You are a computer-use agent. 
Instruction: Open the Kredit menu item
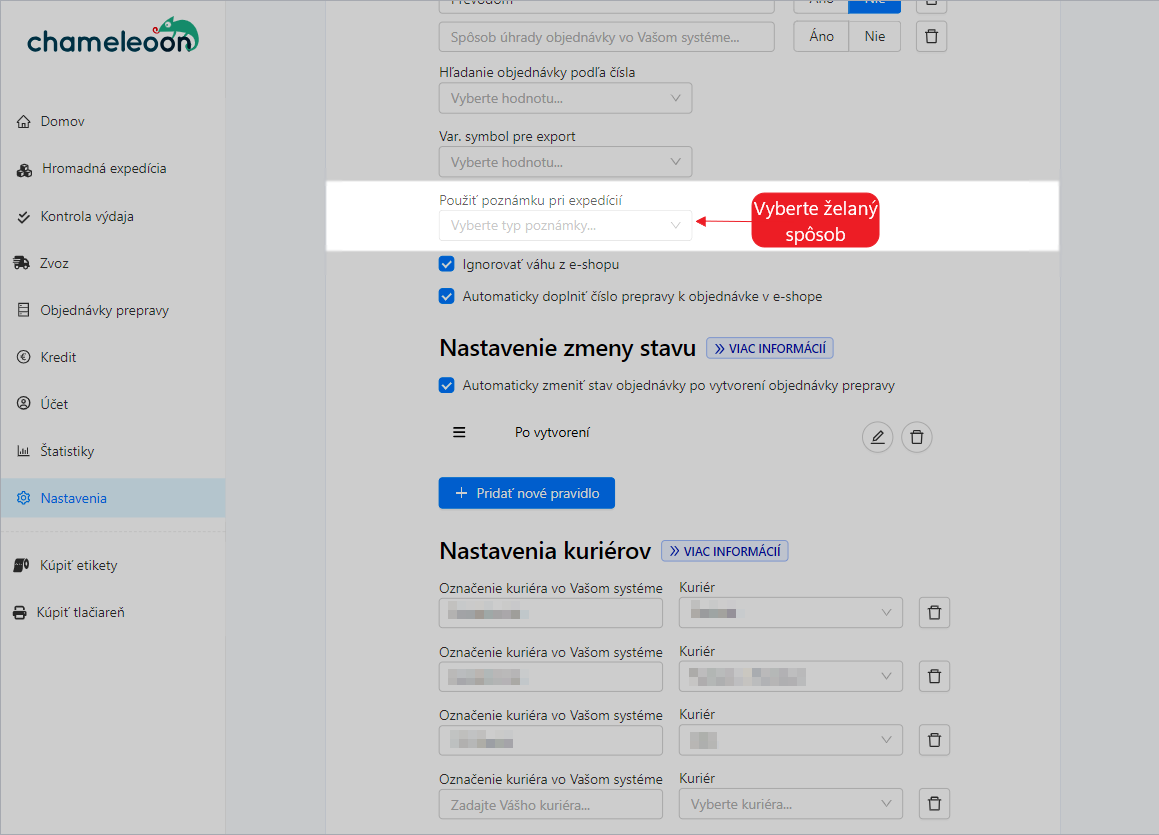58,357
